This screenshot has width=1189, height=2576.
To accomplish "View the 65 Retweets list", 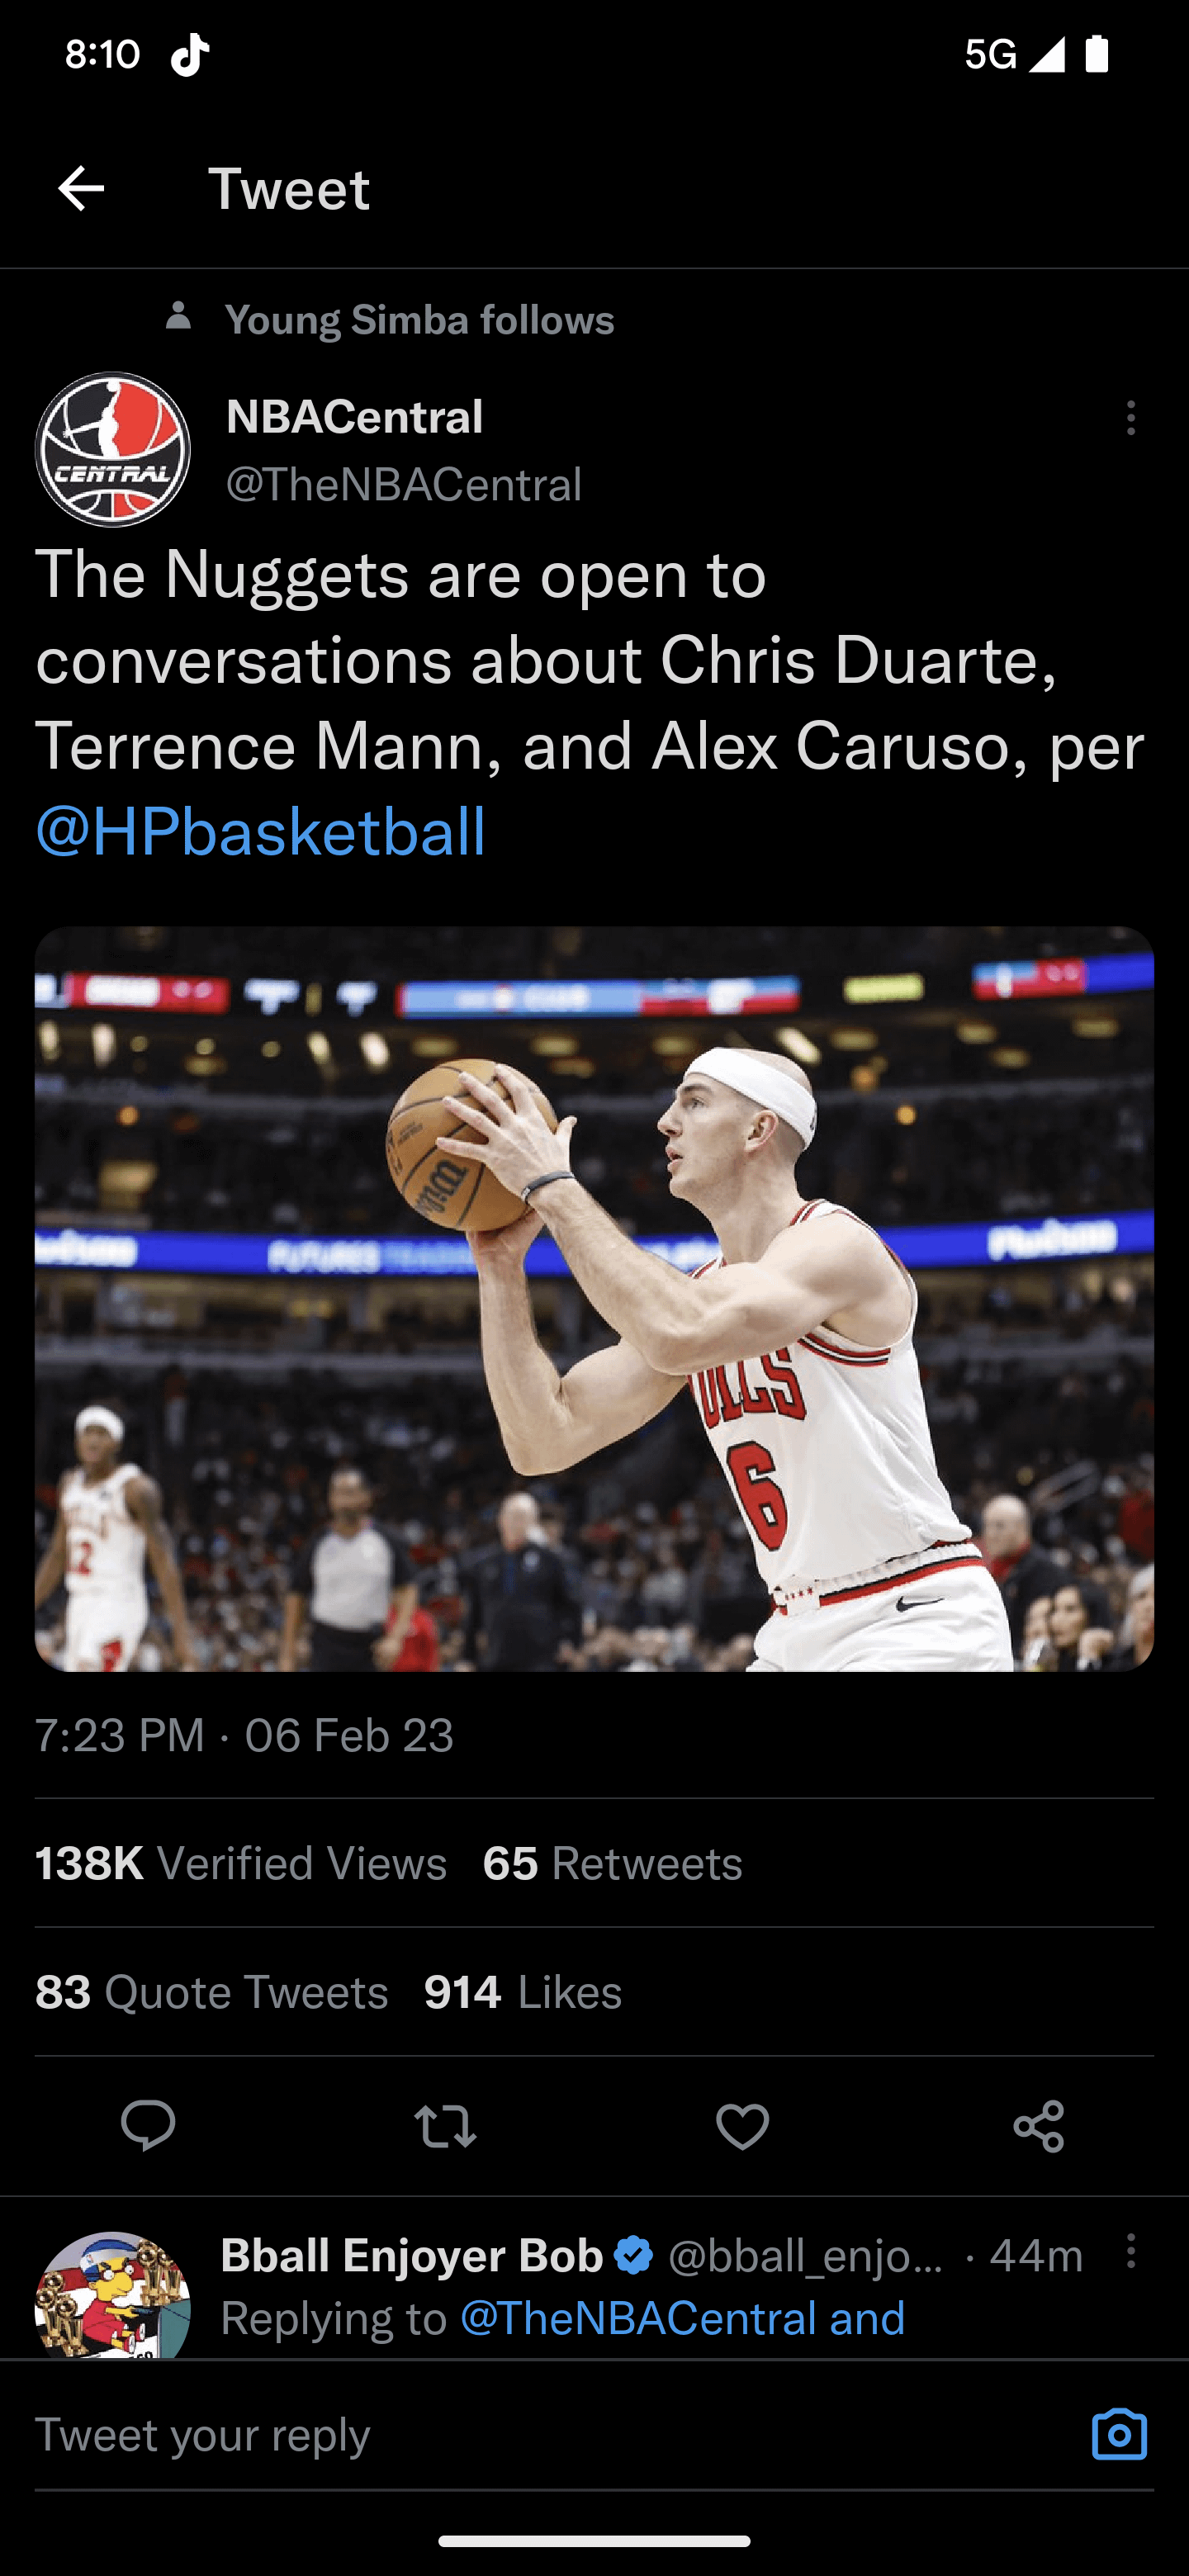I will tap(612, 1863).
